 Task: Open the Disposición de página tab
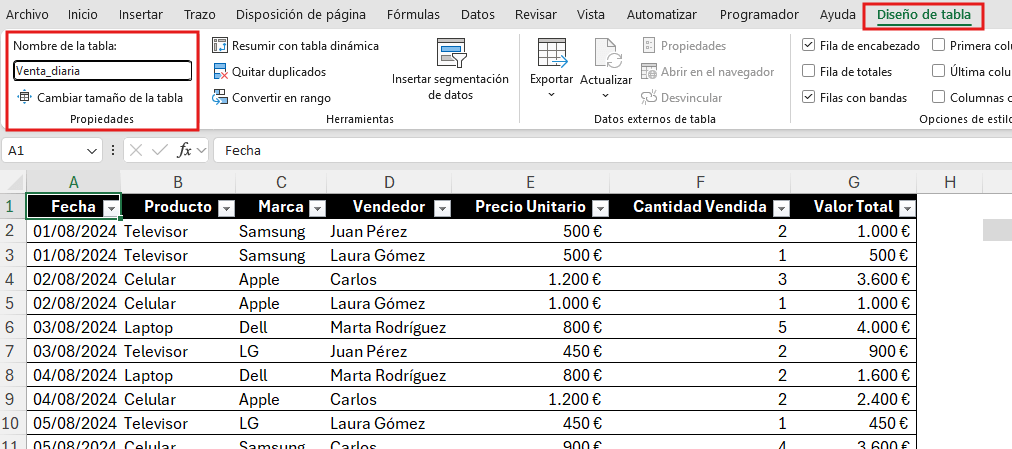[301, 14]
